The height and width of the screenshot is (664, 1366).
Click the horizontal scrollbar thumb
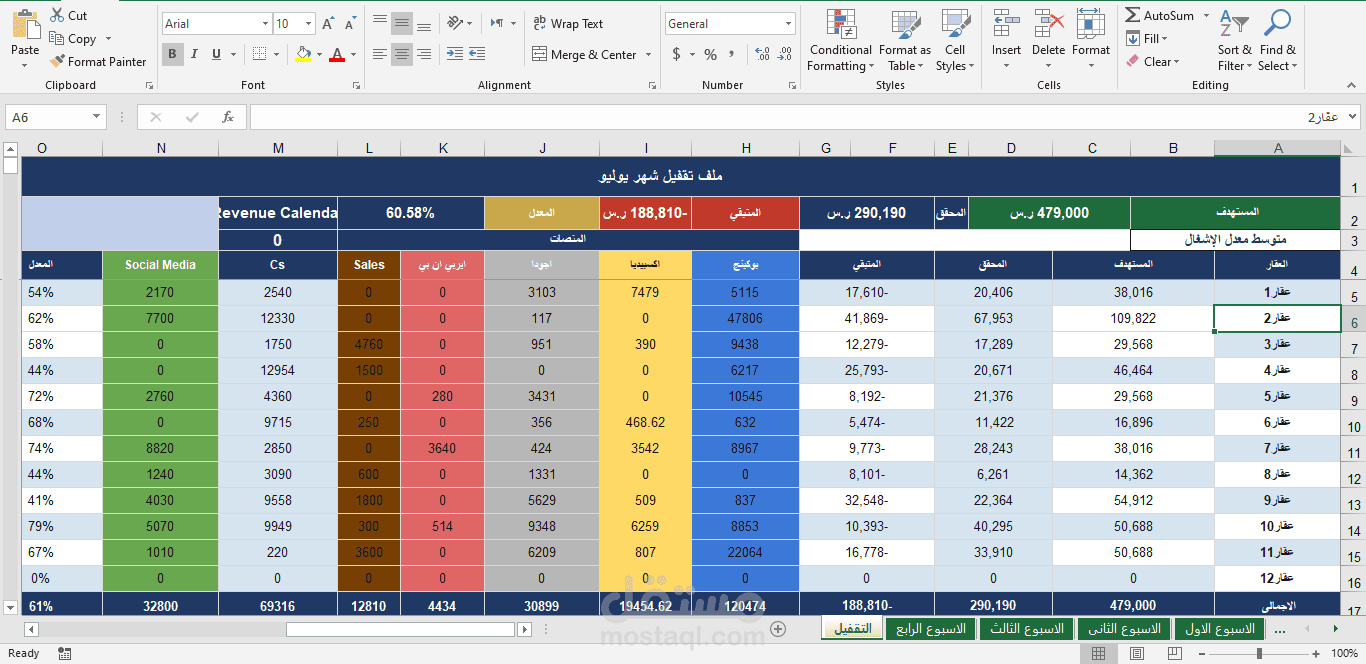(x=400, y=629)
